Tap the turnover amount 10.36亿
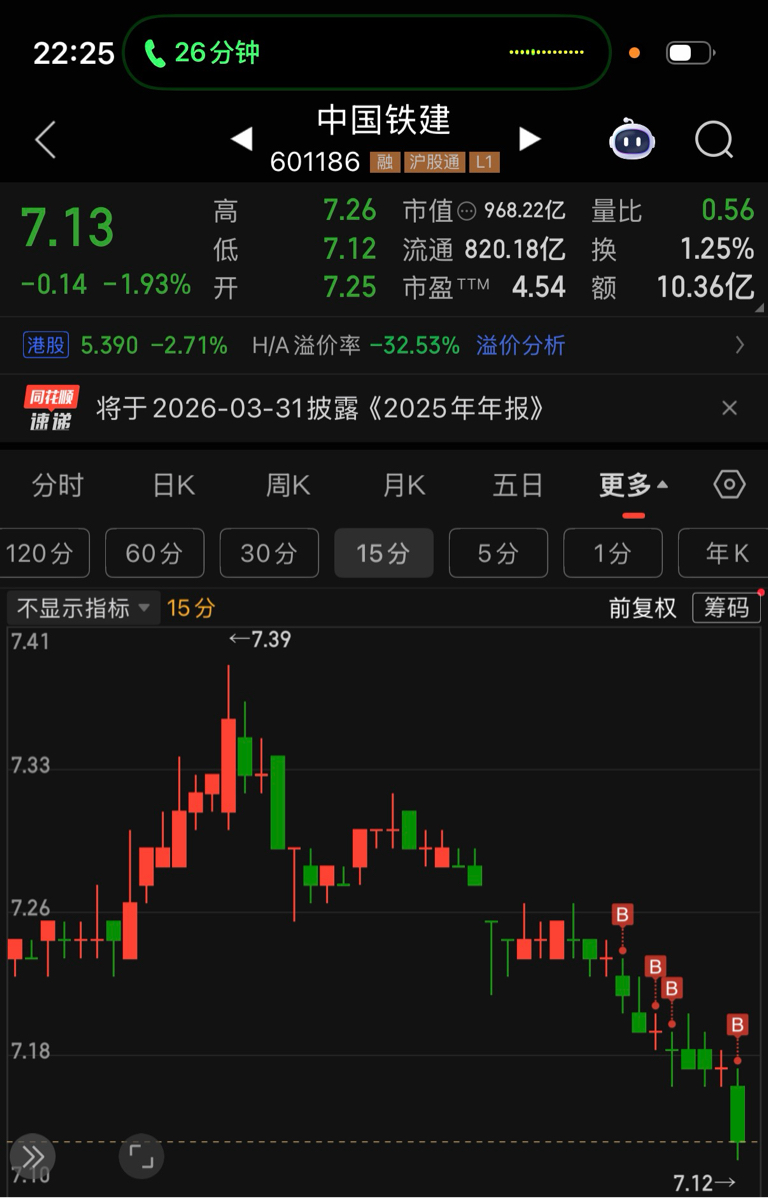Image resolution: width=768 pixels, height=1198 pixels. click(x=705, y=287)
